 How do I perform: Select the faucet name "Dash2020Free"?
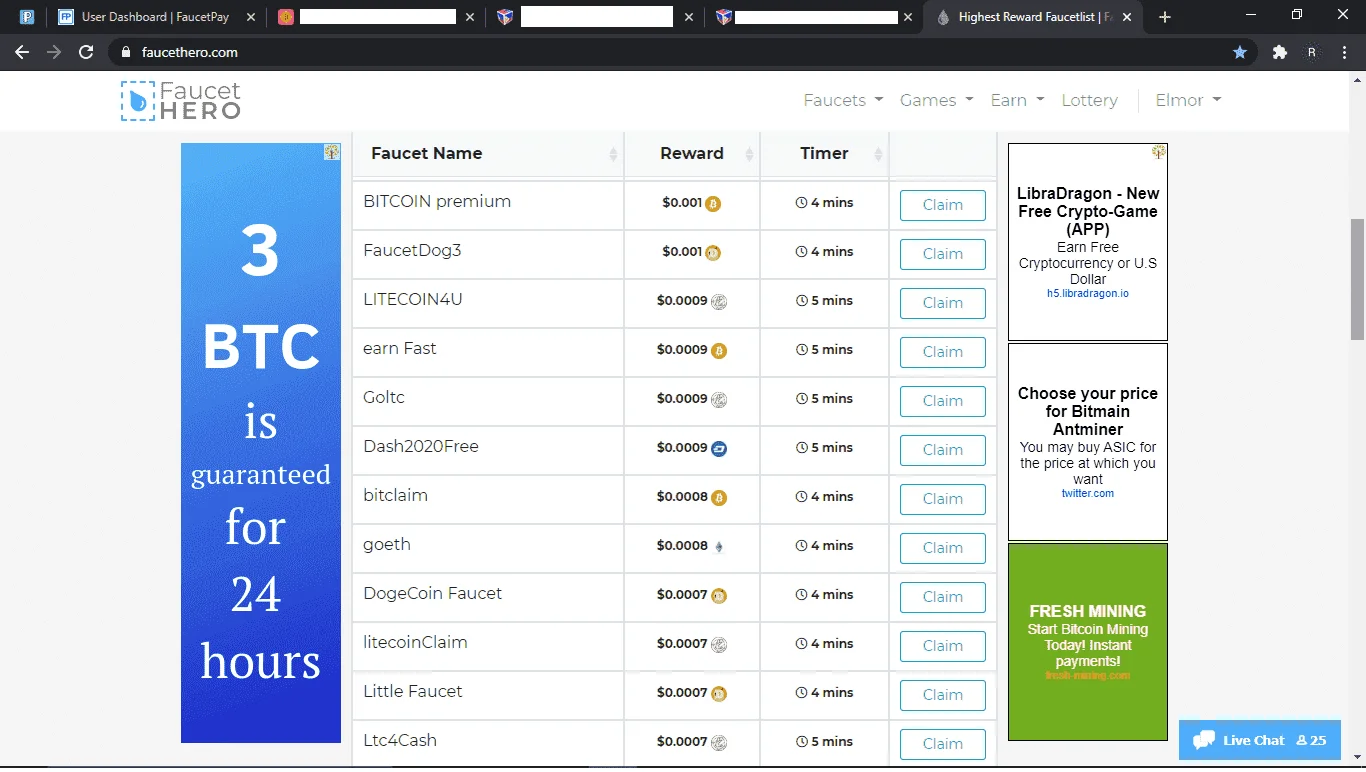pyautogui.click(x=421, y=447)
